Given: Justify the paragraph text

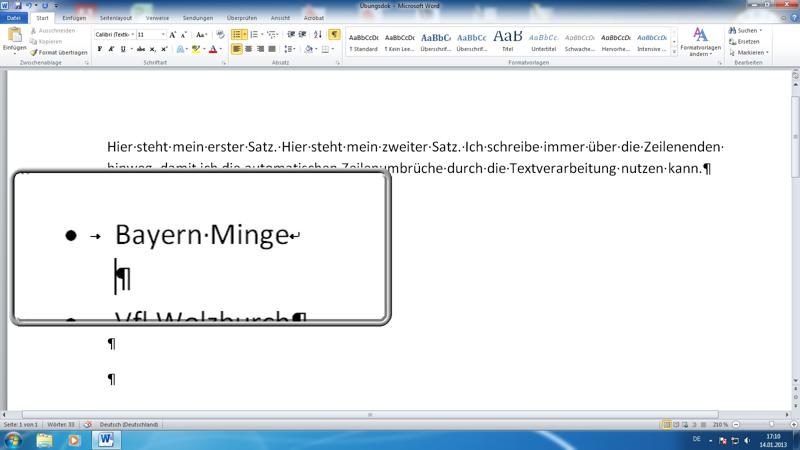Looking at the screenshot, I should 273,49.
